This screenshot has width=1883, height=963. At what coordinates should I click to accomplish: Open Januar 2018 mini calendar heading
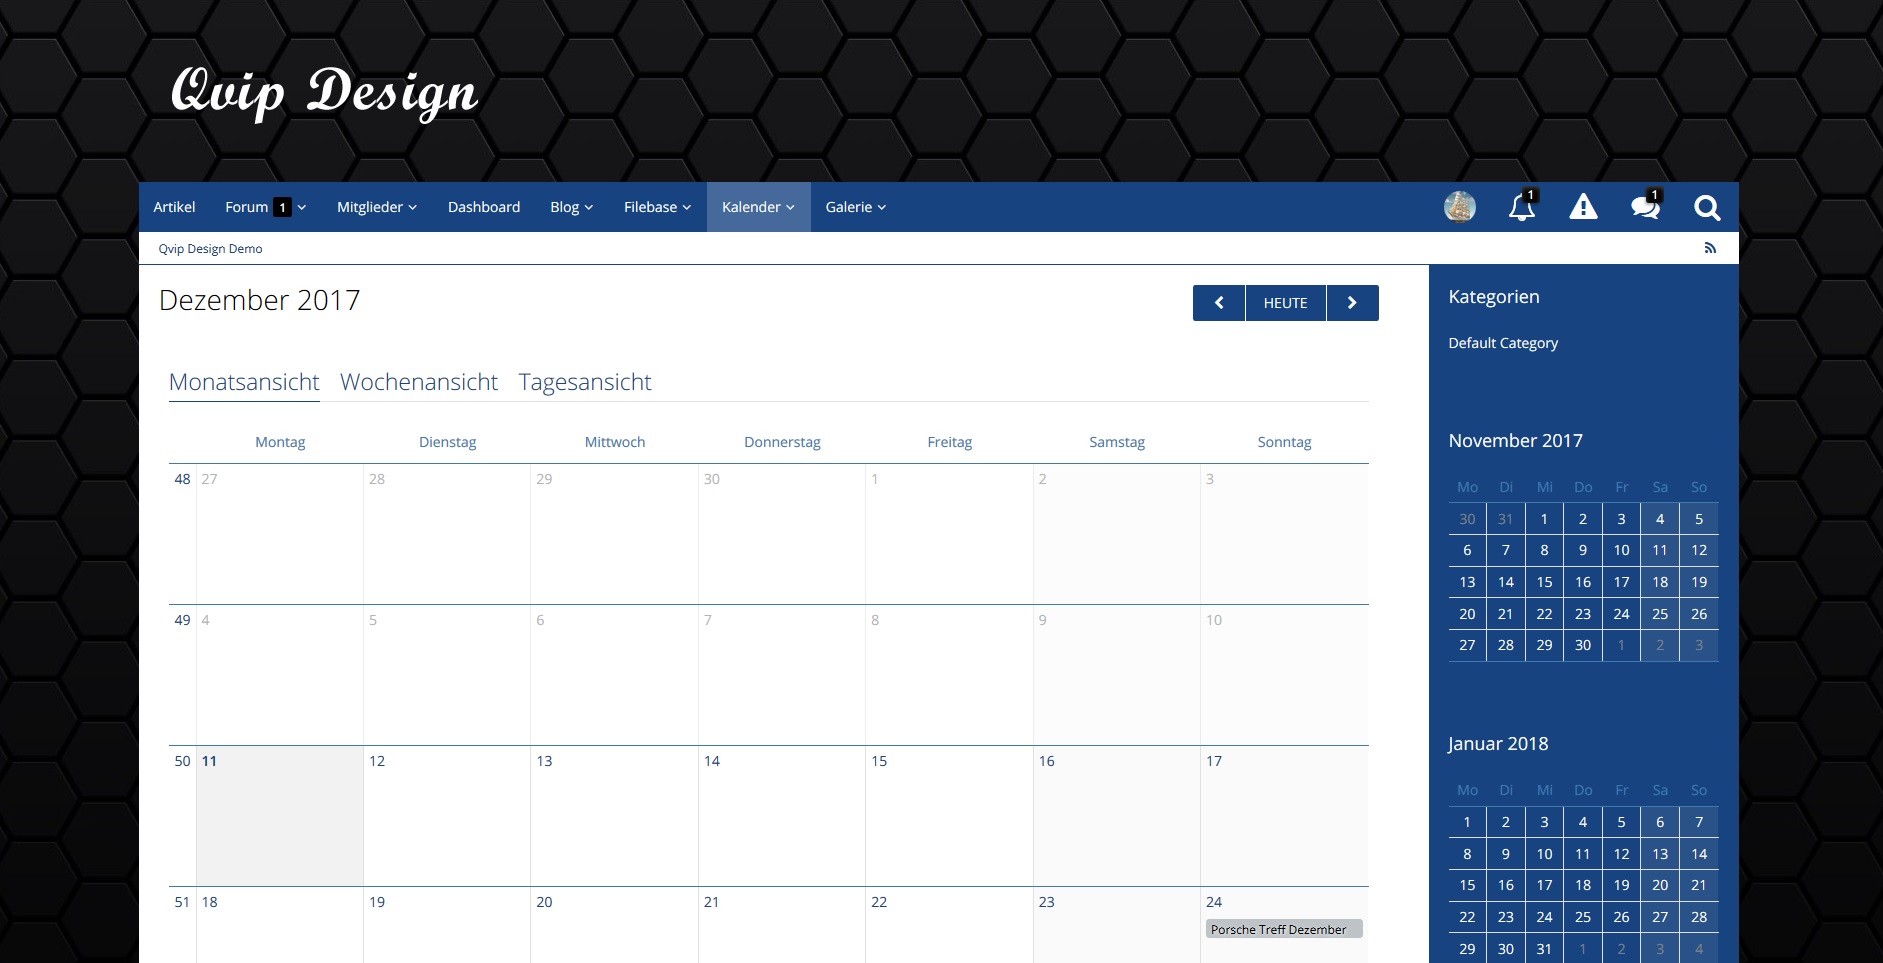[1497, 744]
